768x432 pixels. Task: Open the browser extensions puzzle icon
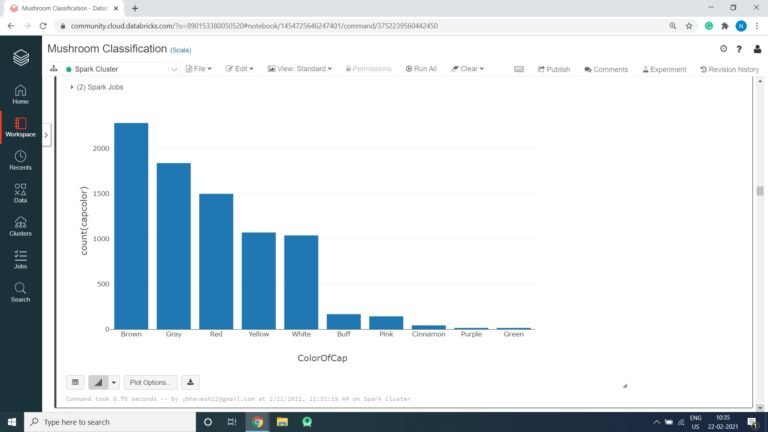[725, 26]
